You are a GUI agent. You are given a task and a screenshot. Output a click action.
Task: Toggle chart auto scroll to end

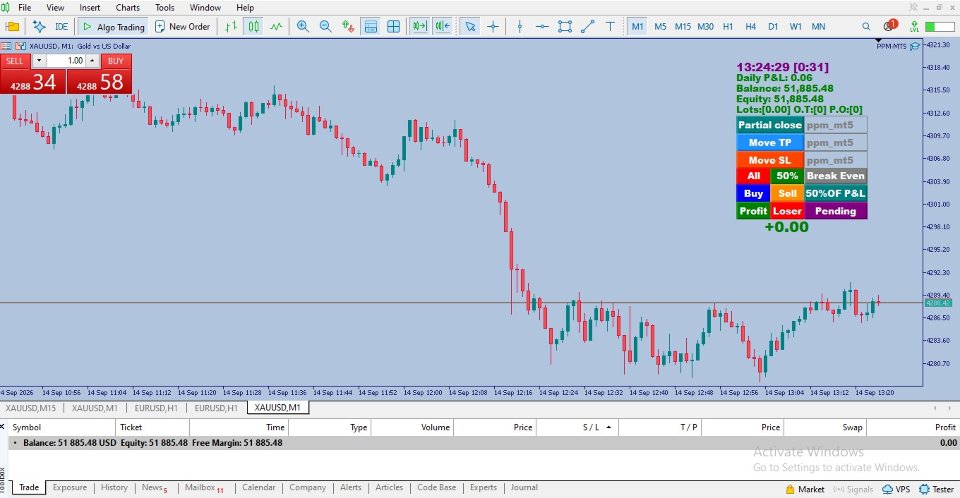(x=419, y=26)
